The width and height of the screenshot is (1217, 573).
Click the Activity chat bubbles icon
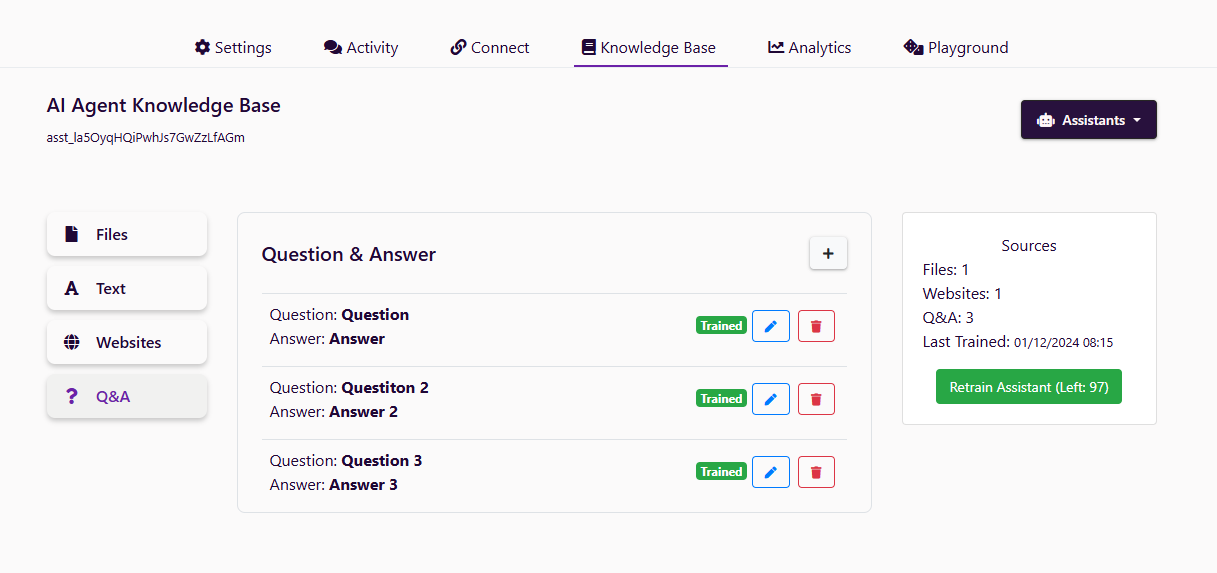click(333, 47)
